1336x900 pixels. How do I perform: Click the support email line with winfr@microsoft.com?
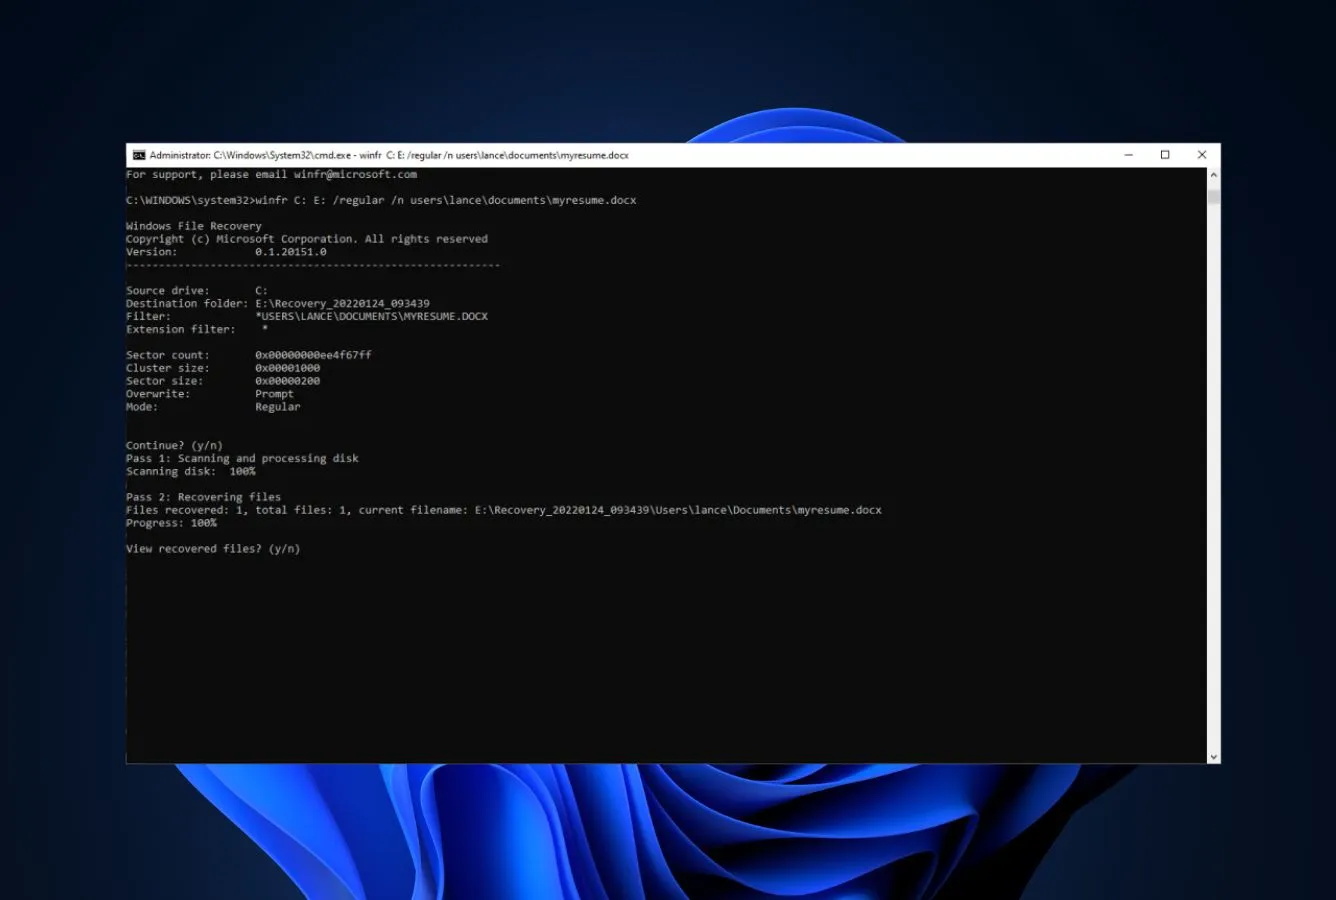pos(271,174)
